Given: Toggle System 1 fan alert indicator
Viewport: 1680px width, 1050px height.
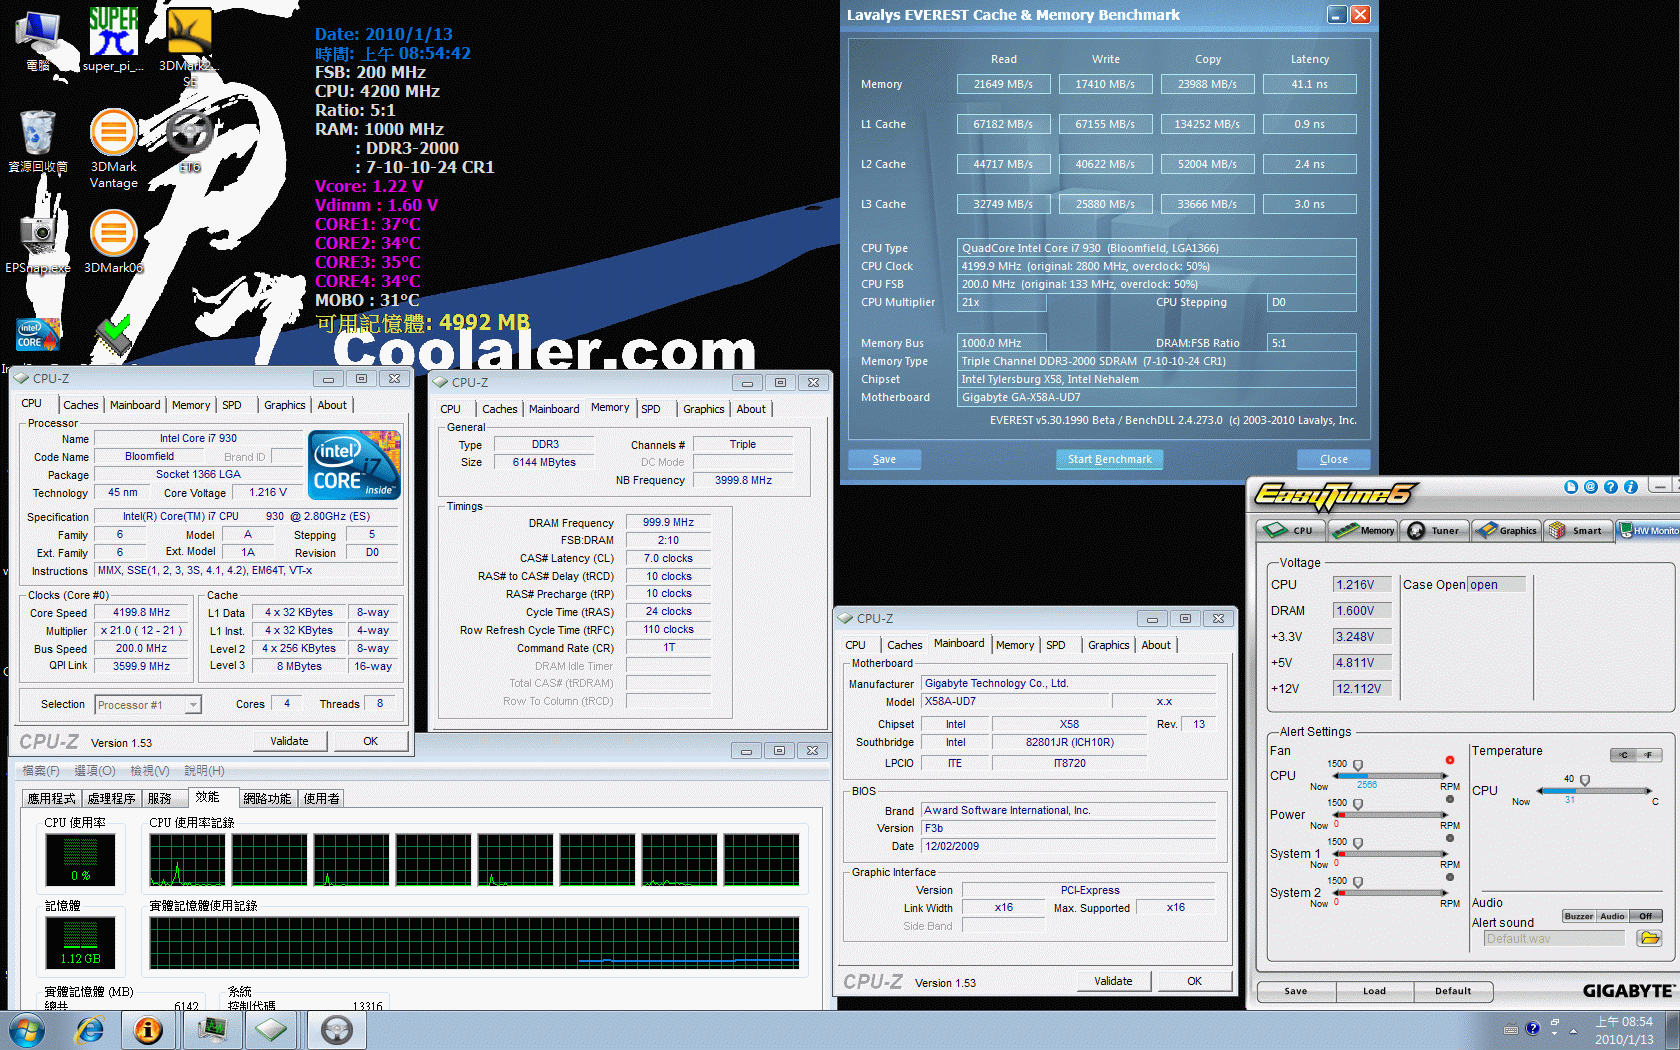Looking at the screenshot, I should coord(1449,839).
